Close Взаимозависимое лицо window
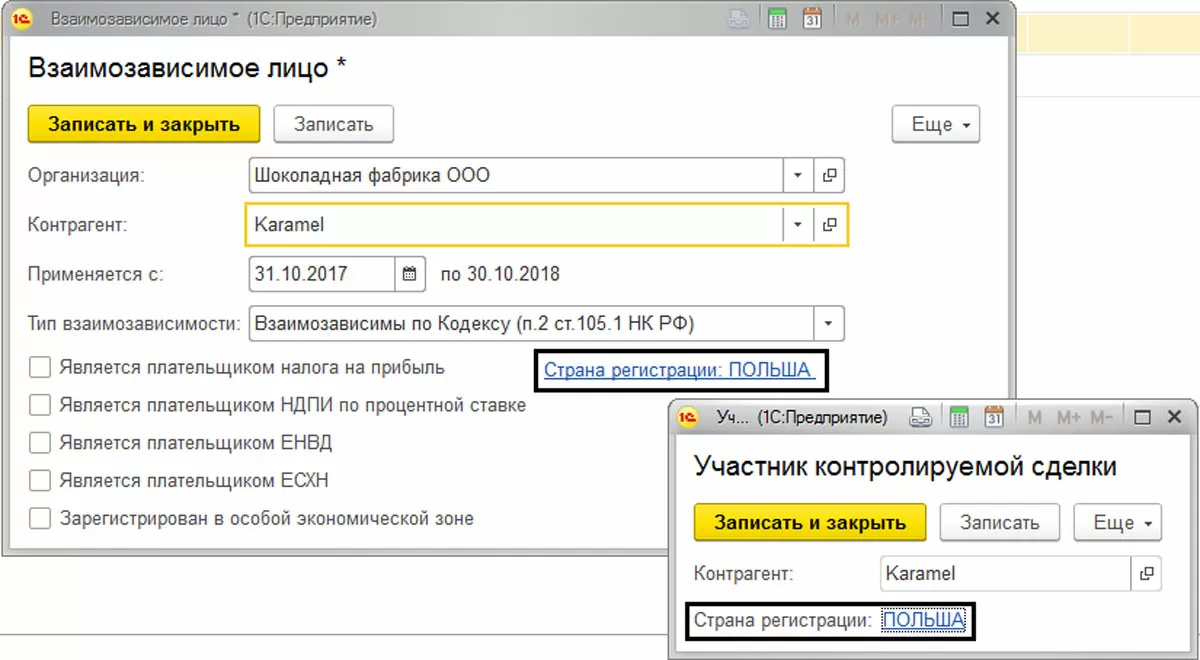Screen dimensions: 1200x660 pos(992,19)
